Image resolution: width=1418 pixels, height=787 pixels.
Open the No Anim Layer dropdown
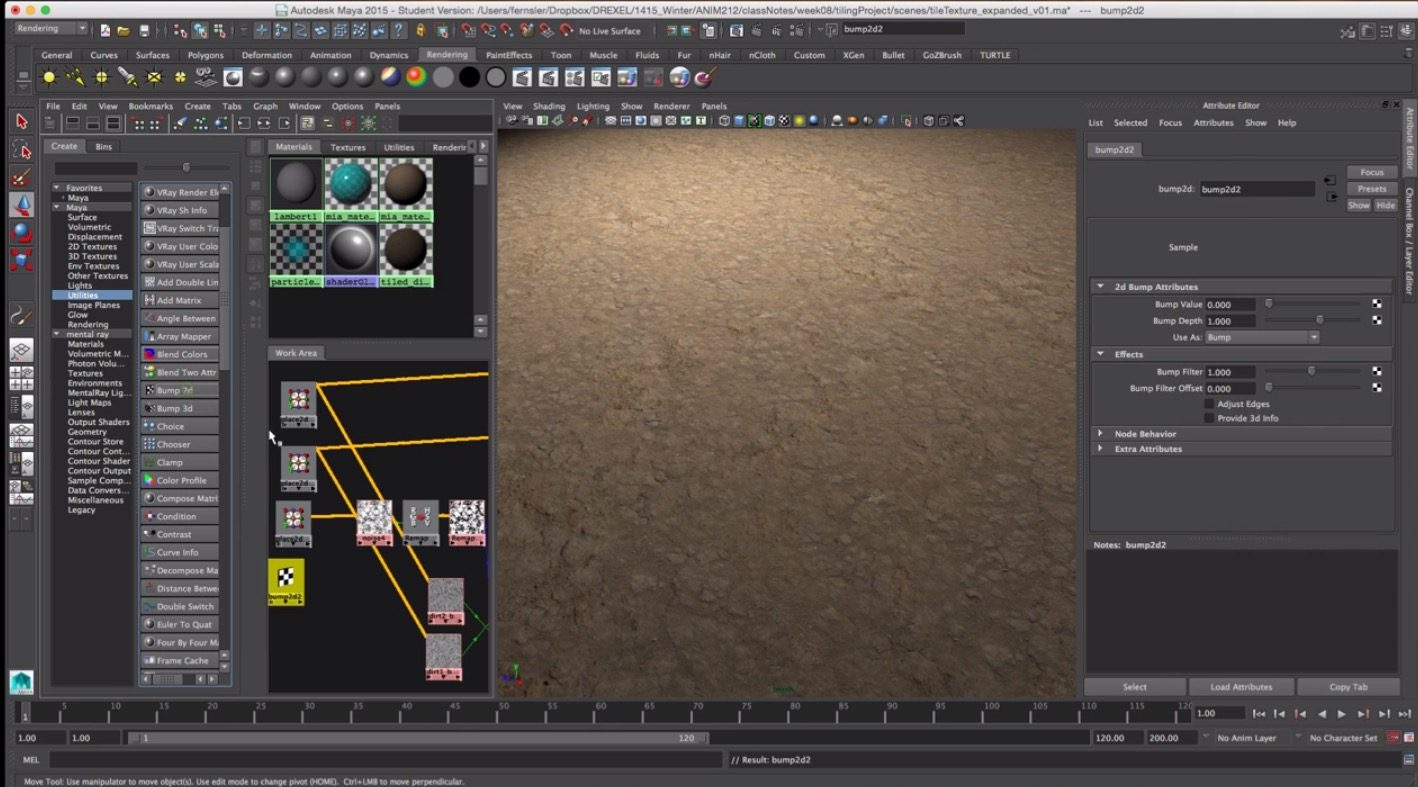pyautogui.click(x=1247, y=738)
